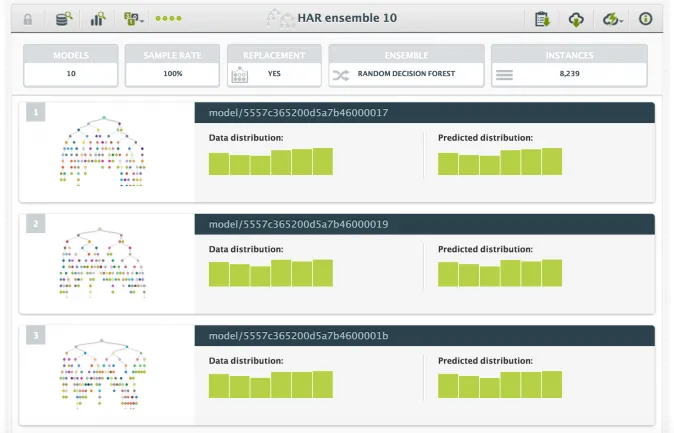674x433 pixels.
Task: Click the bar chart evaluation icon
Action: [x=98, y=18]
